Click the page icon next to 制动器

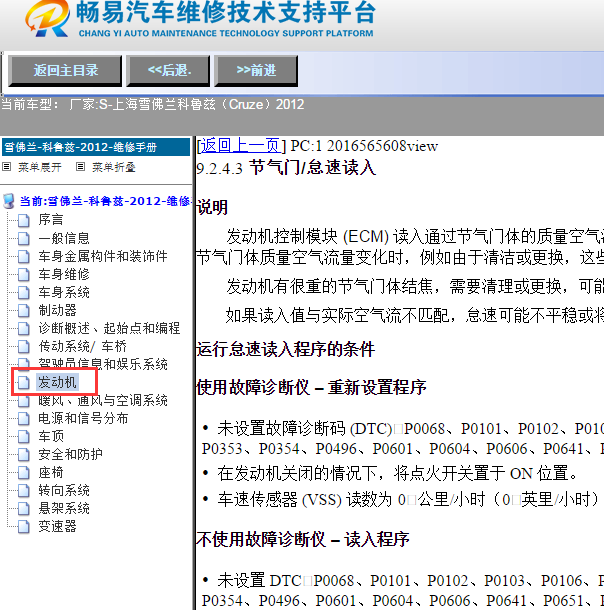pos(24,310)
